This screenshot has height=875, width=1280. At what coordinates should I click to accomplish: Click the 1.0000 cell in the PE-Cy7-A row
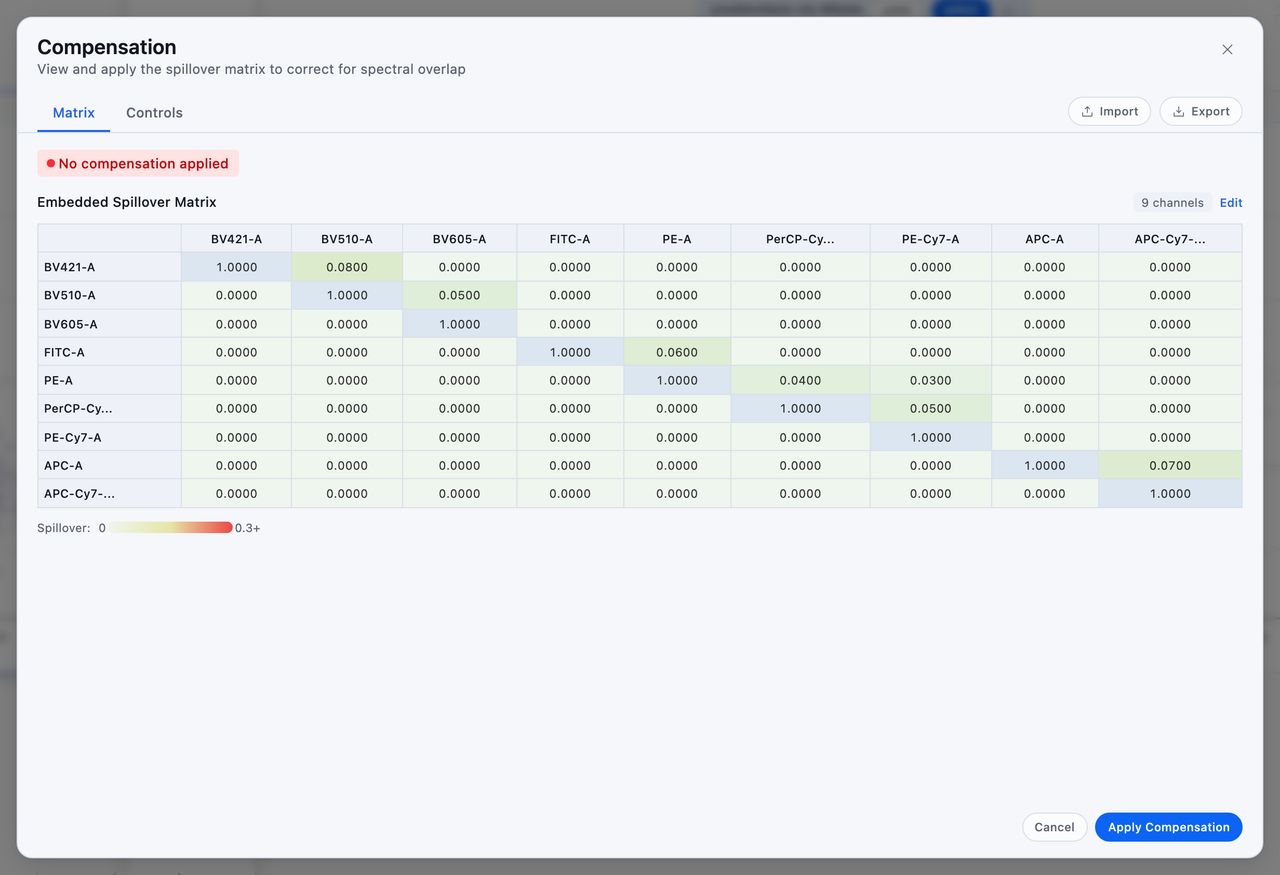click(931, 437)
